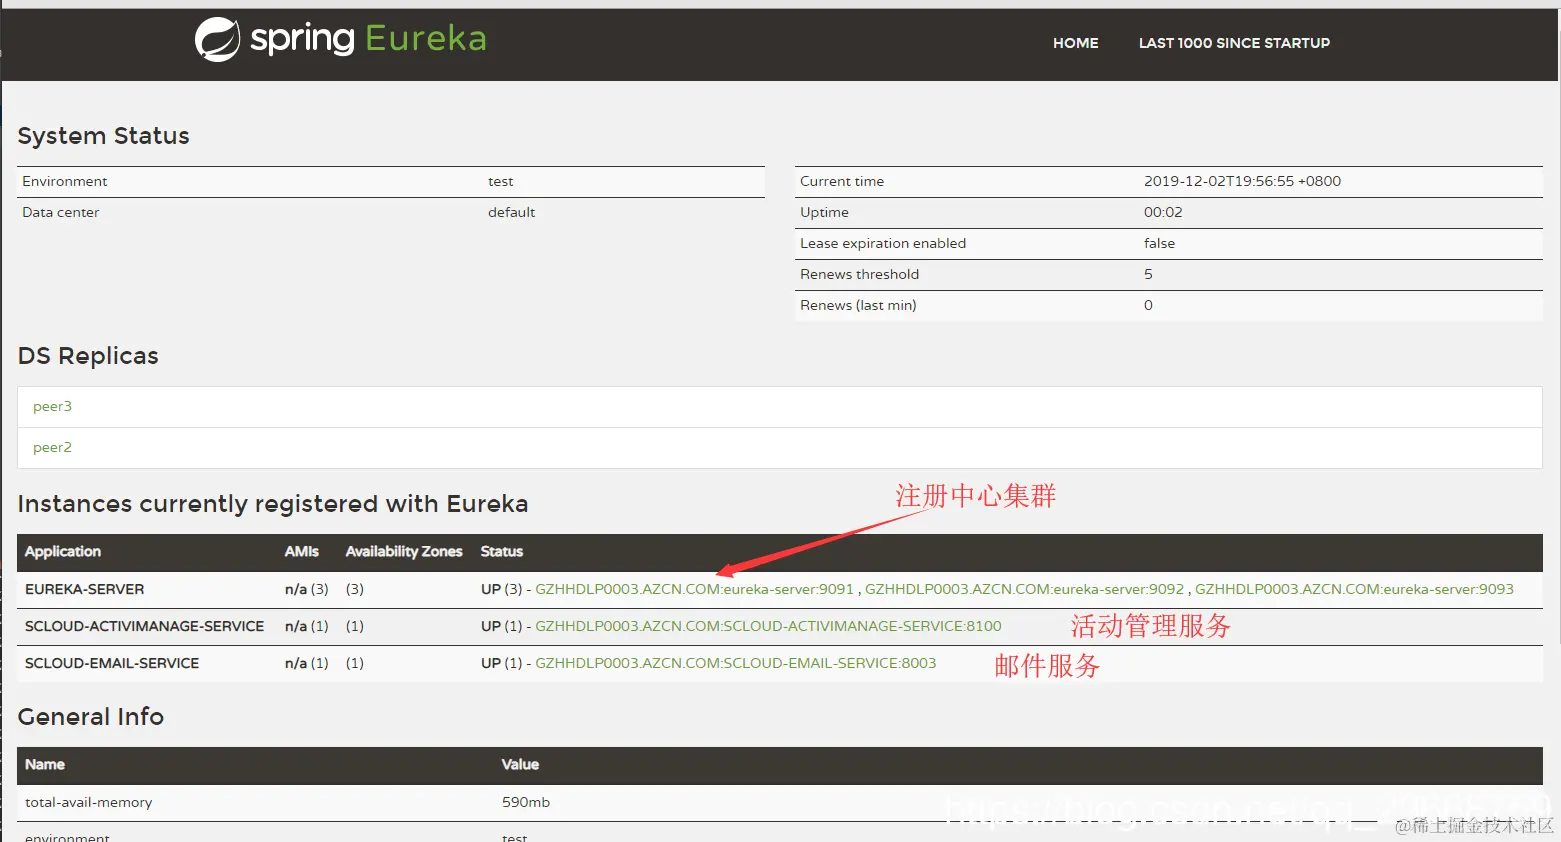
Task: Click the Application column header
Action: pyautogui.click(x=63, y=551)
